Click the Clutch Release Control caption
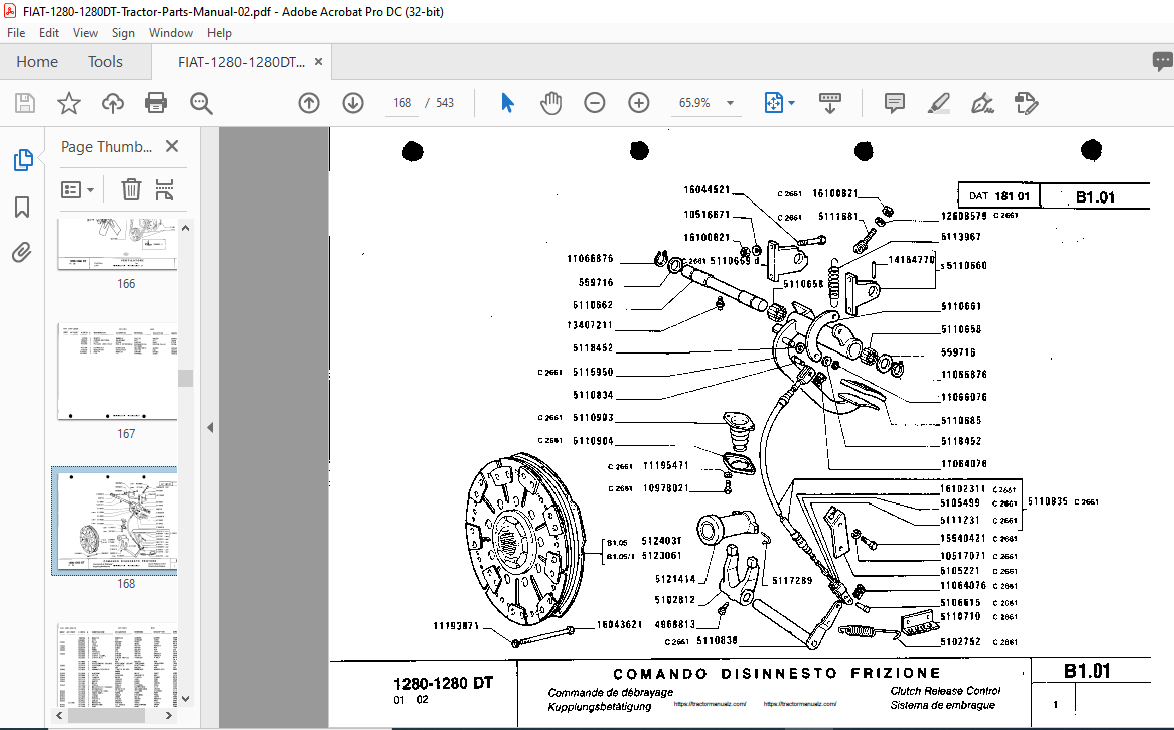This screenshot has height=730, width=1174. point(945,691)
